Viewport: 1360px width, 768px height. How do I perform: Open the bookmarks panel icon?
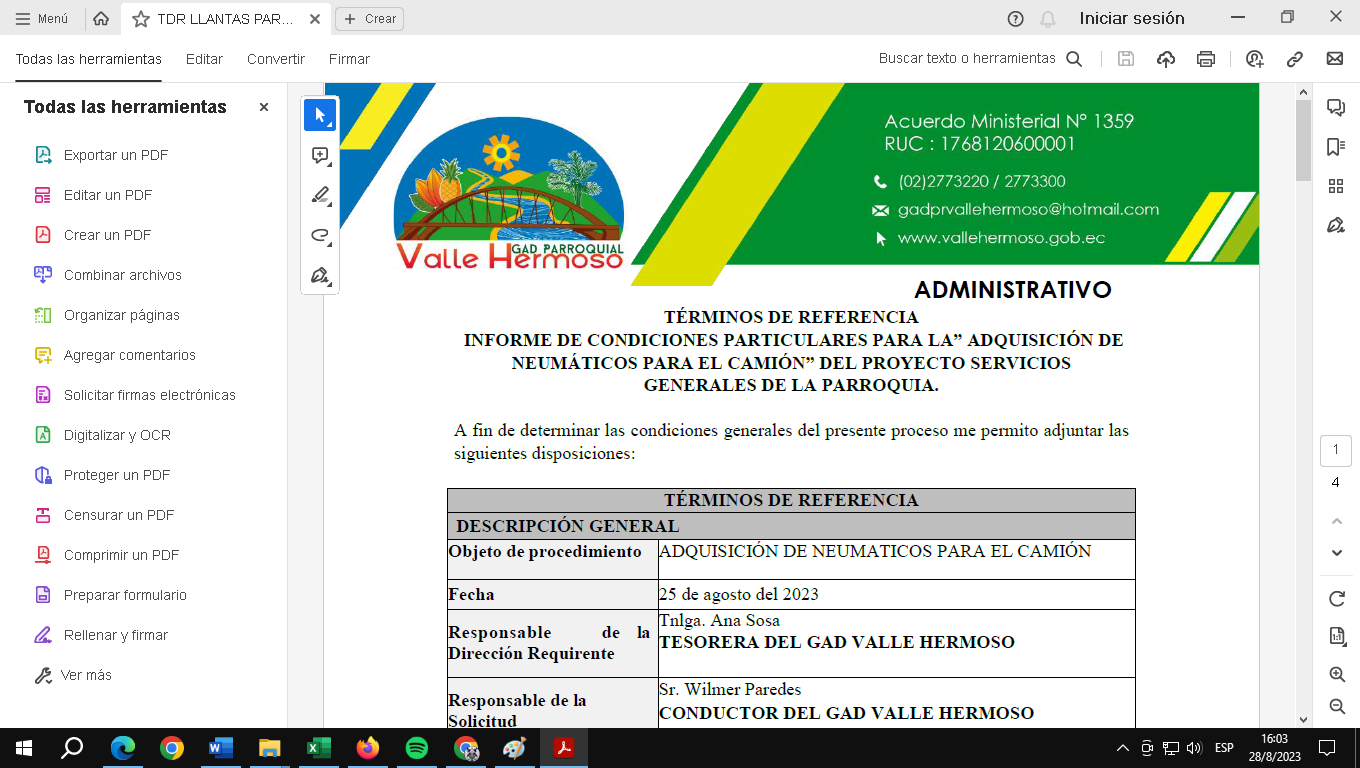1335,147
